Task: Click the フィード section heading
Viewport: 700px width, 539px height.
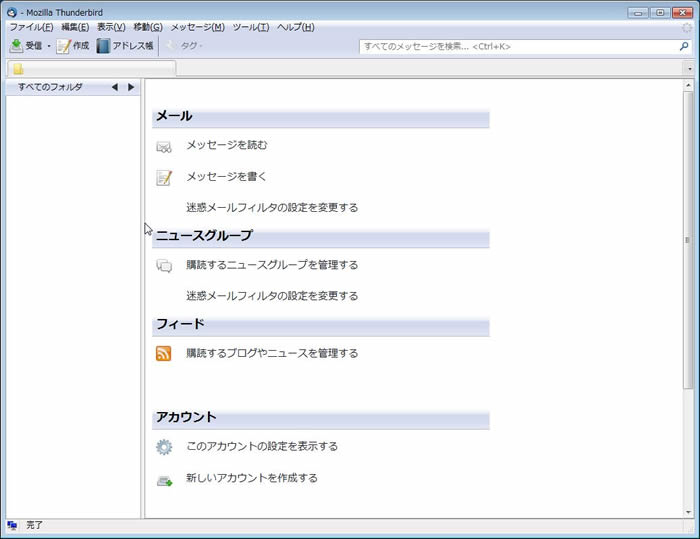Action: point(180,324)
